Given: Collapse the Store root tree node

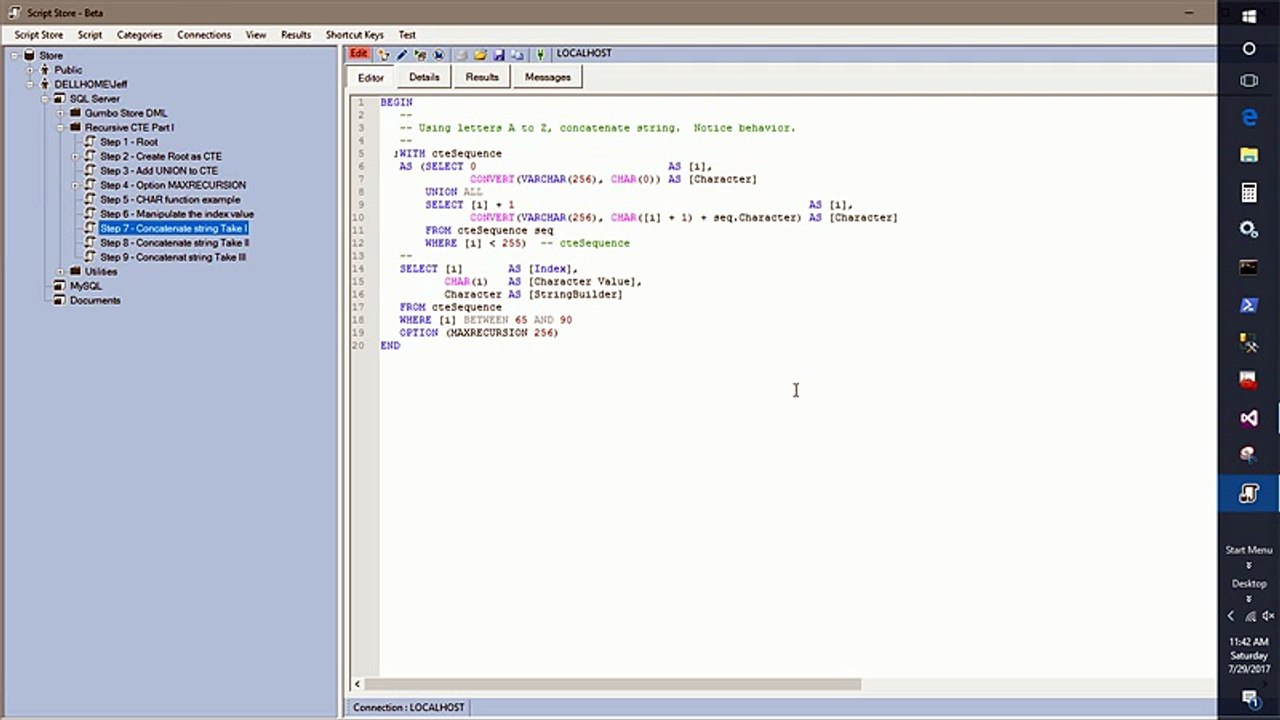Looking at the screenshot, I should click(15, 56).
